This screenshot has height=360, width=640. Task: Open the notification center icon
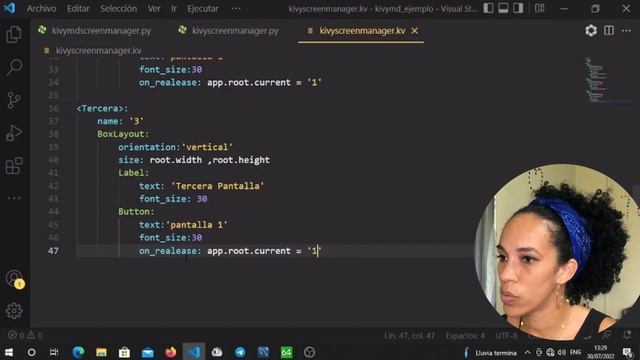627,352
